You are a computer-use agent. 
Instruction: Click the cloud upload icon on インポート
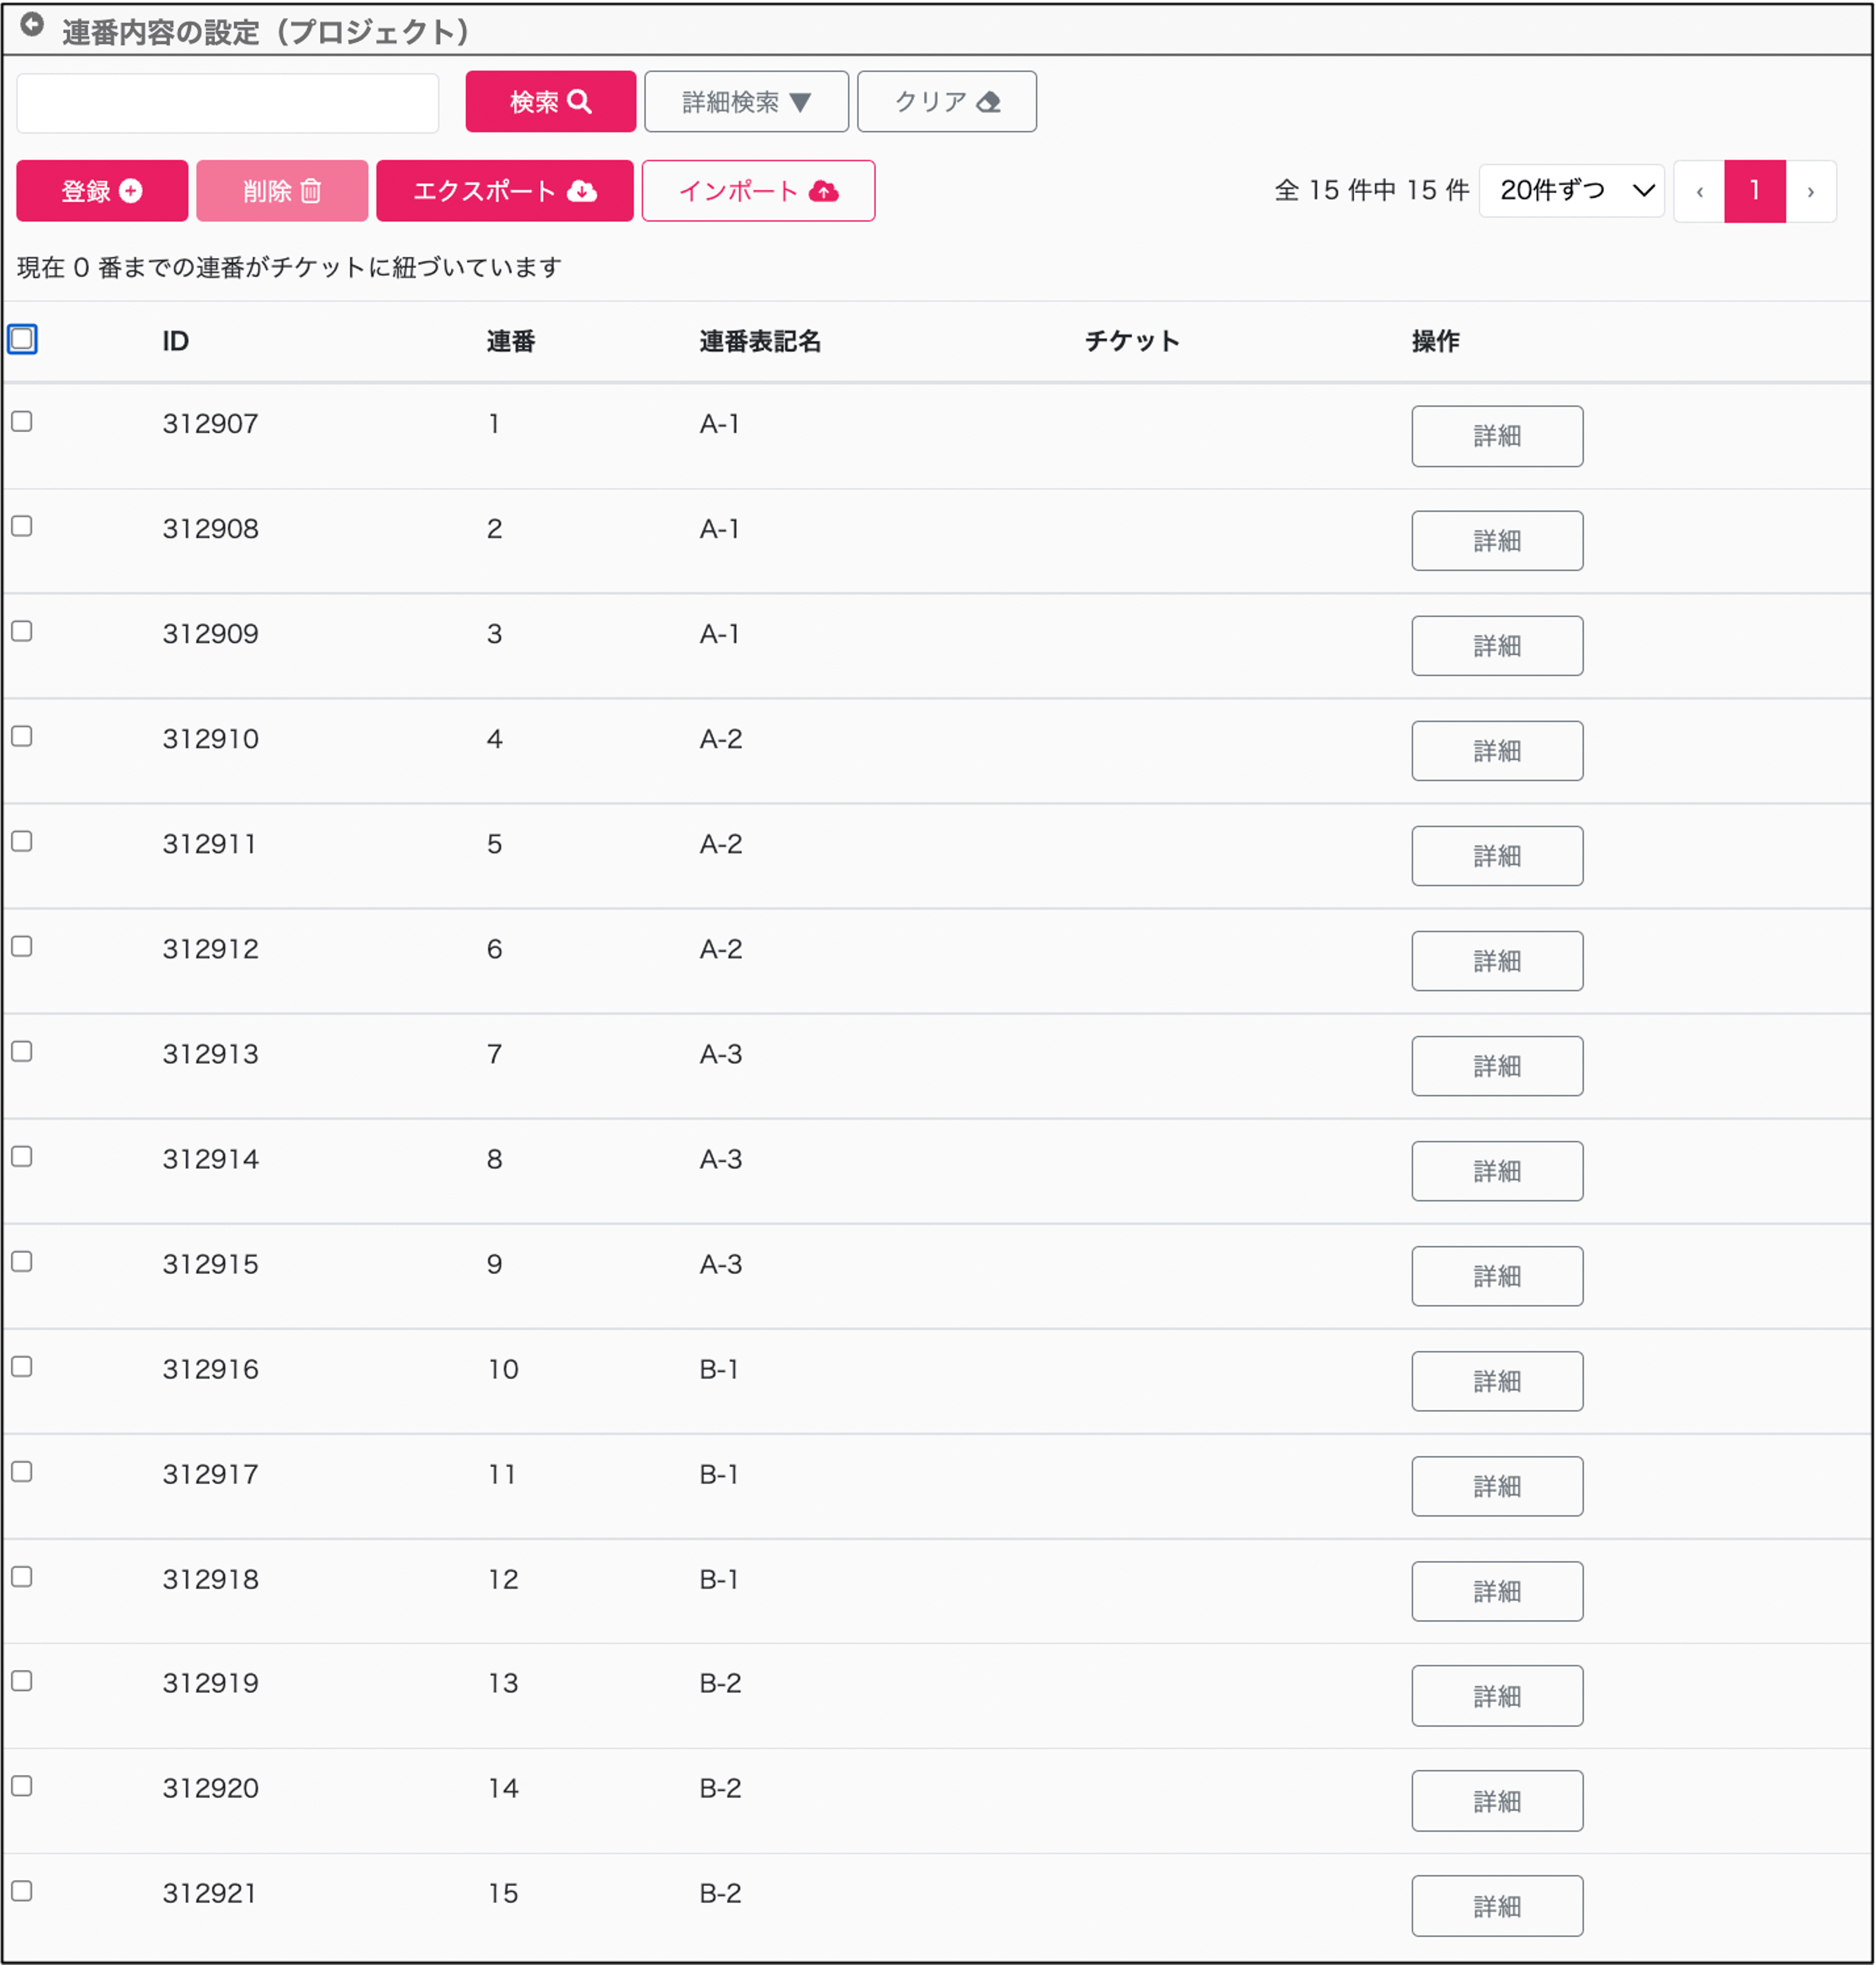click(823, 191)
